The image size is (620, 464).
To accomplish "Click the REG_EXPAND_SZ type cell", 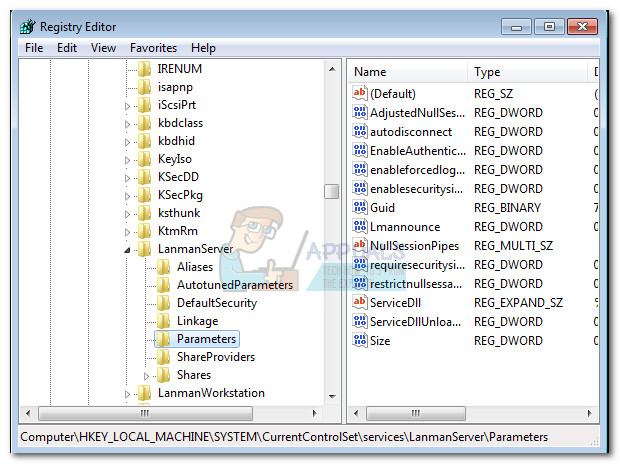I will (x=518, y=303).
